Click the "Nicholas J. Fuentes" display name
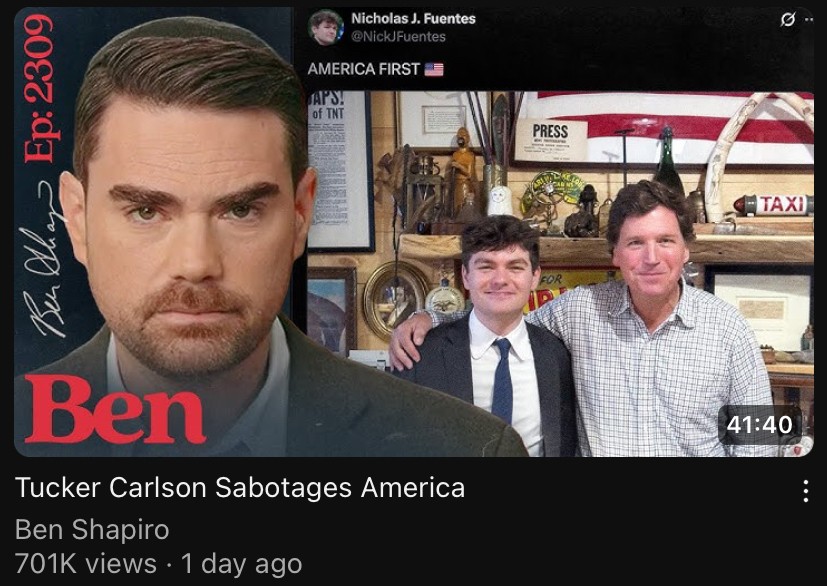This screenshot has height=586, width=827. pos(413,18)
